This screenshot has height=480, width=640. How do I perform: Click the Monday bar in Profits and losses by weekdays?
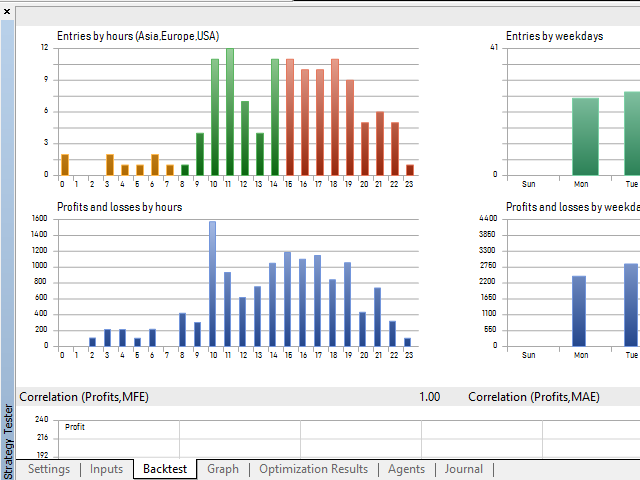[x=579, y=311]
